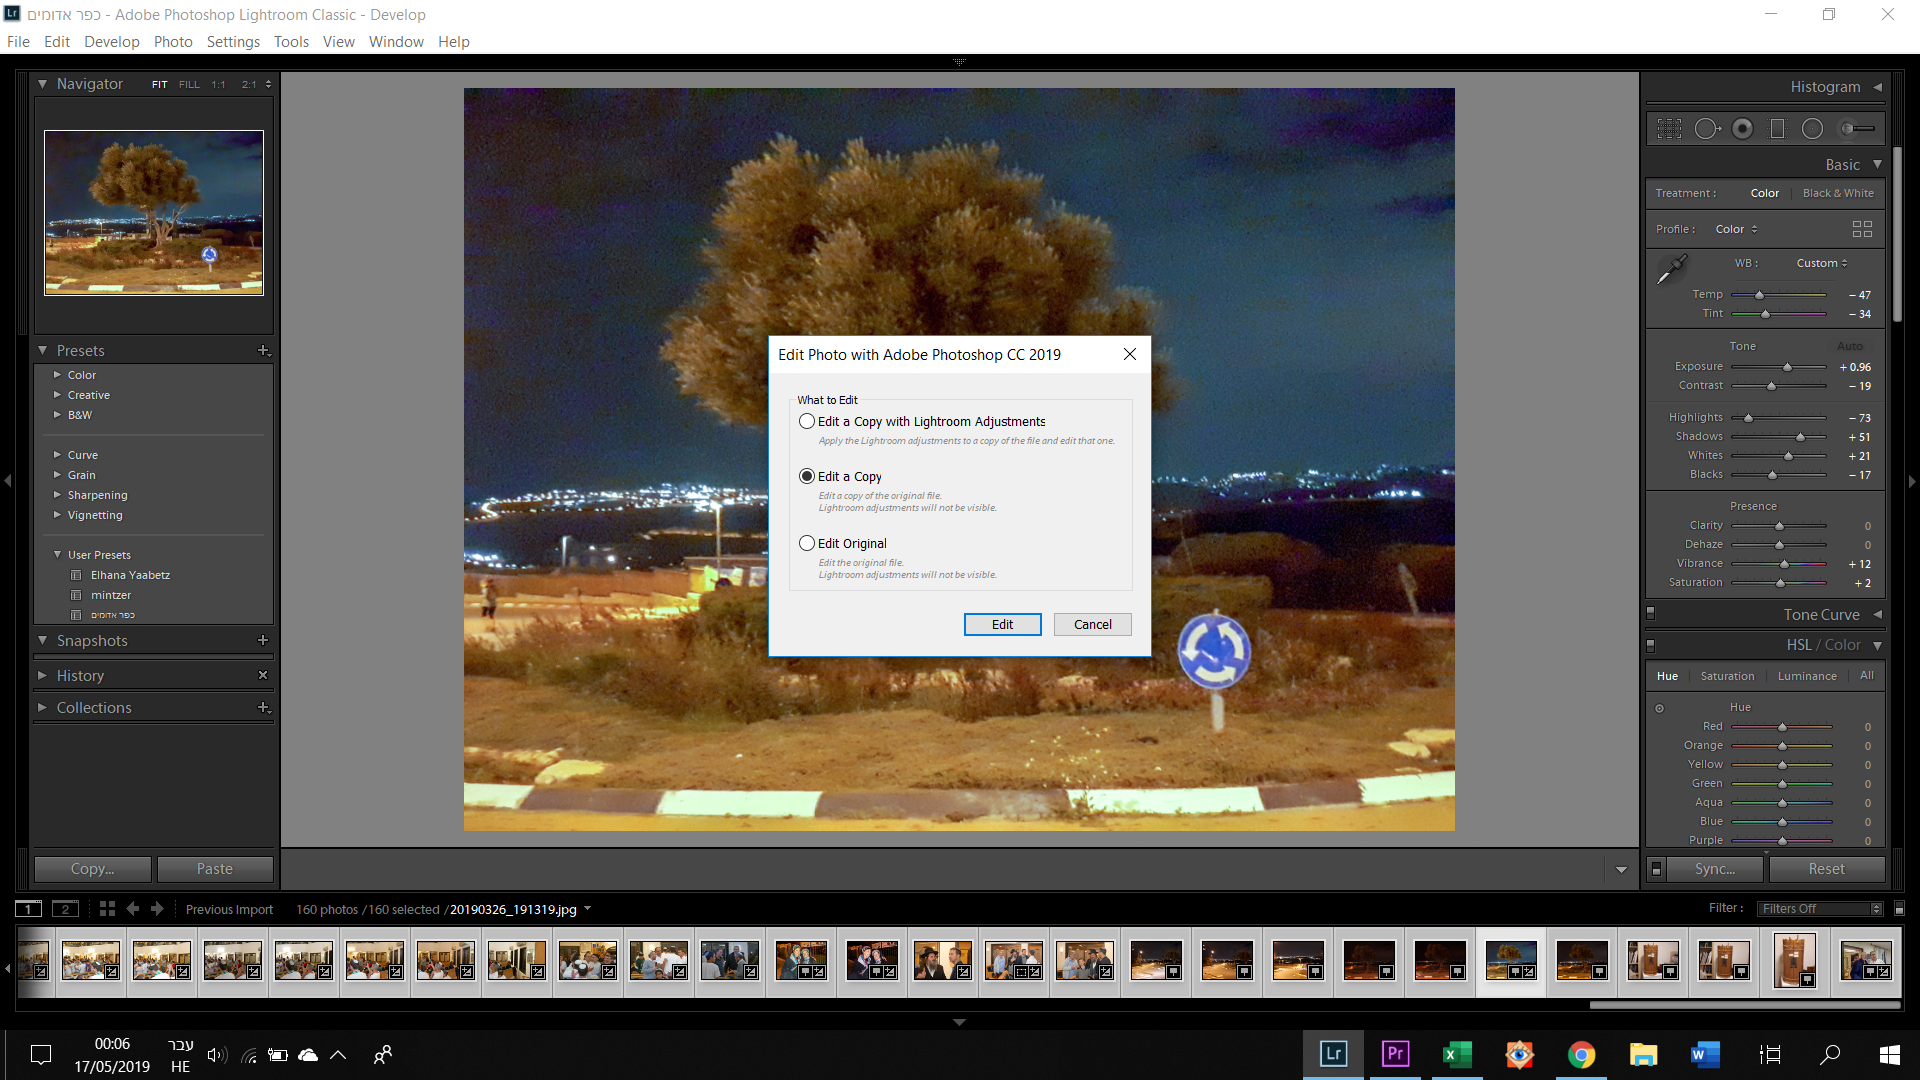Image resolution: width=1920 pixels, height=1080 pixels.
Task: Select the Spot Removal tool
Action: tap(1707, 129)
